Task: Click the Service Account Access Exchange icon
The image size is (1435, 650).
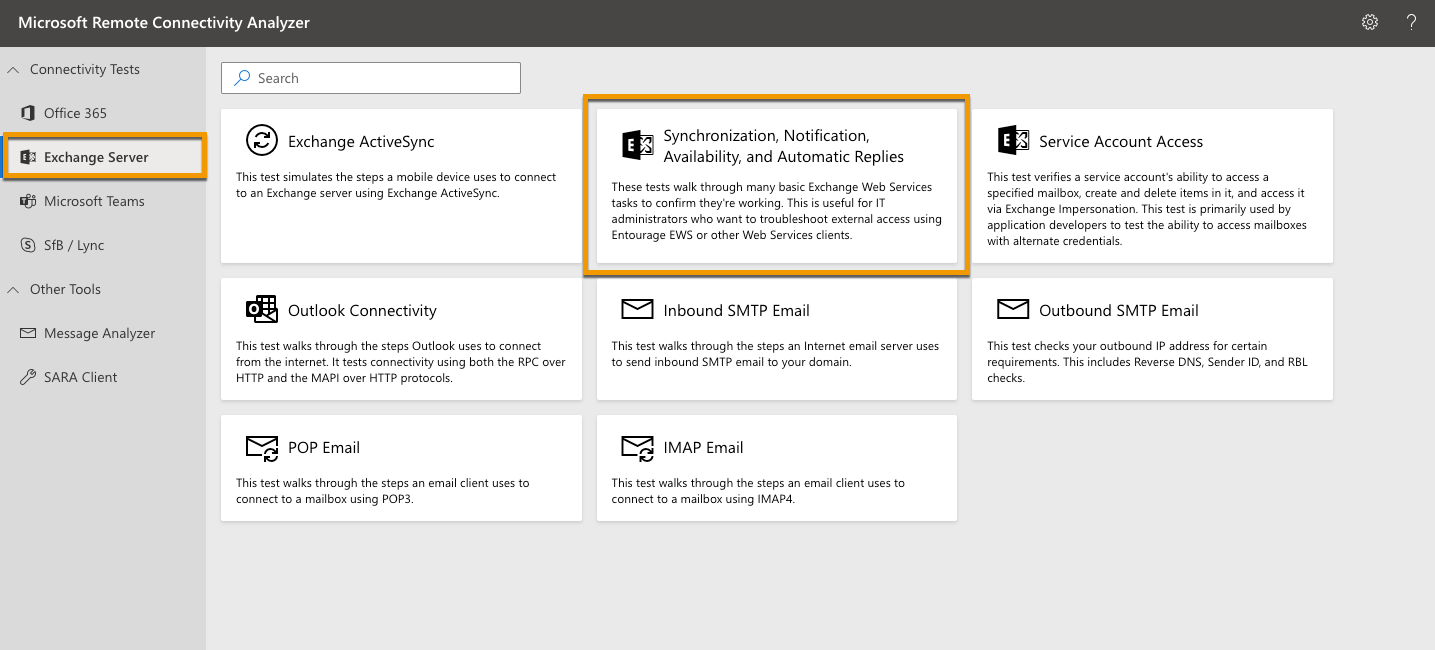Action: (1013, 141)
